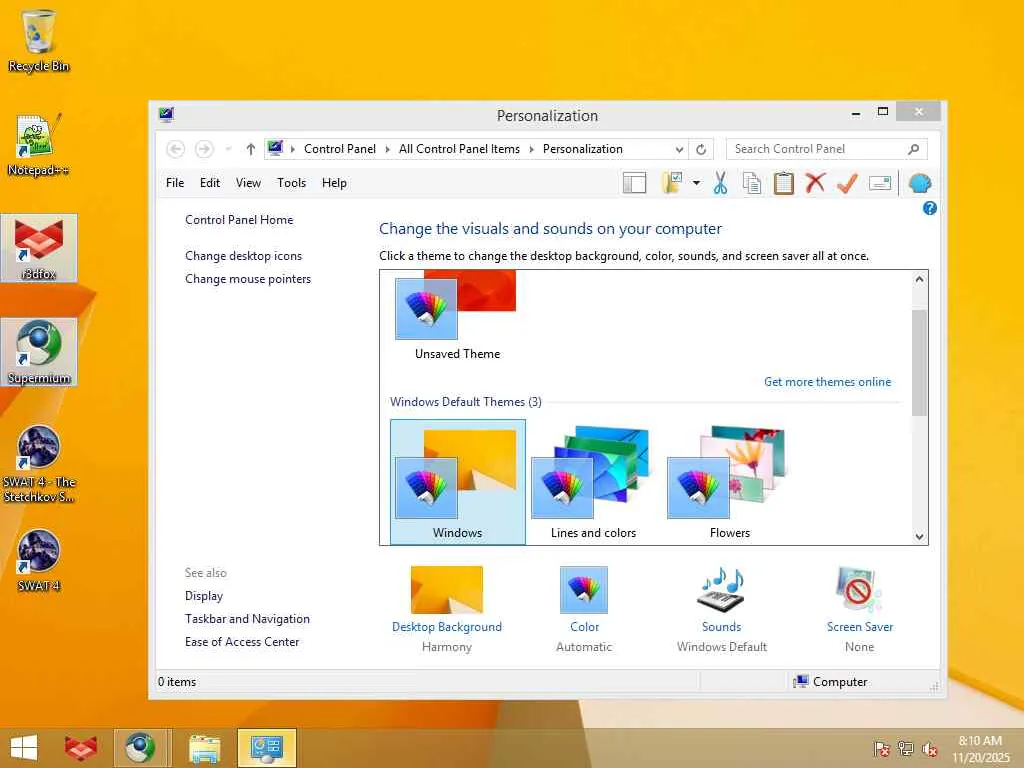The height and width of the screenshot is (768, 1024).
Task: Open Change desktop icons link
Action: (244, 256)
